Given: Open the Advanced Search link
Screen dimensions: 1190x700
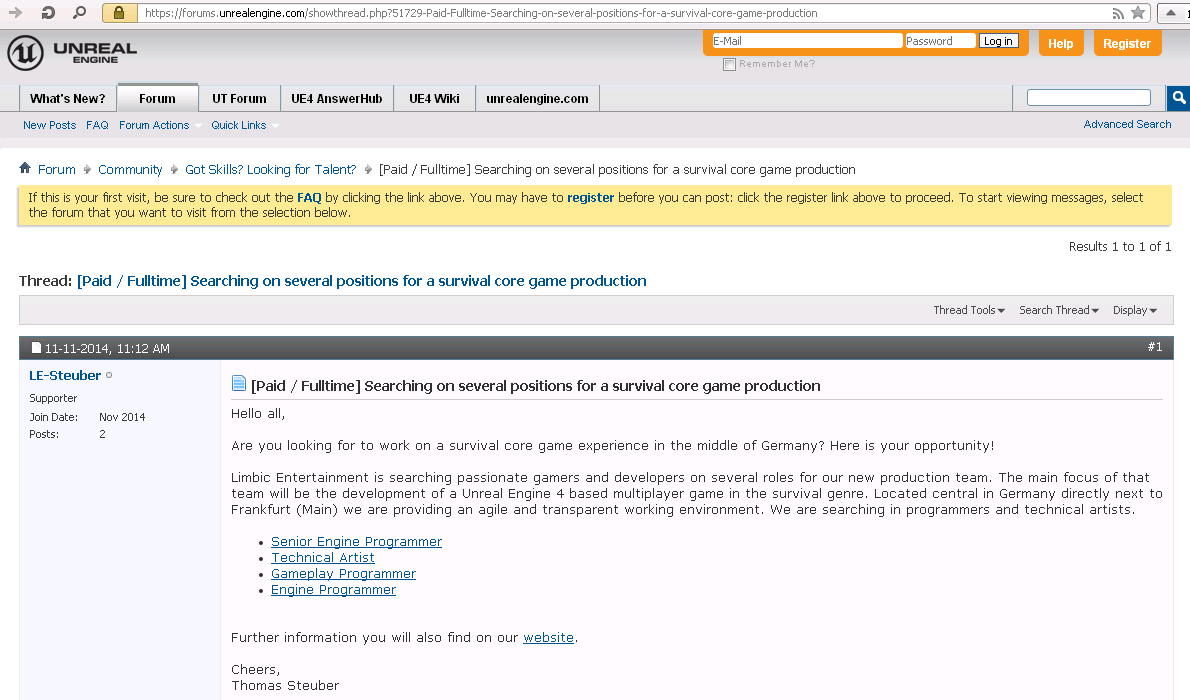Looking at the screenshot, I should [x=1127, y=125].
